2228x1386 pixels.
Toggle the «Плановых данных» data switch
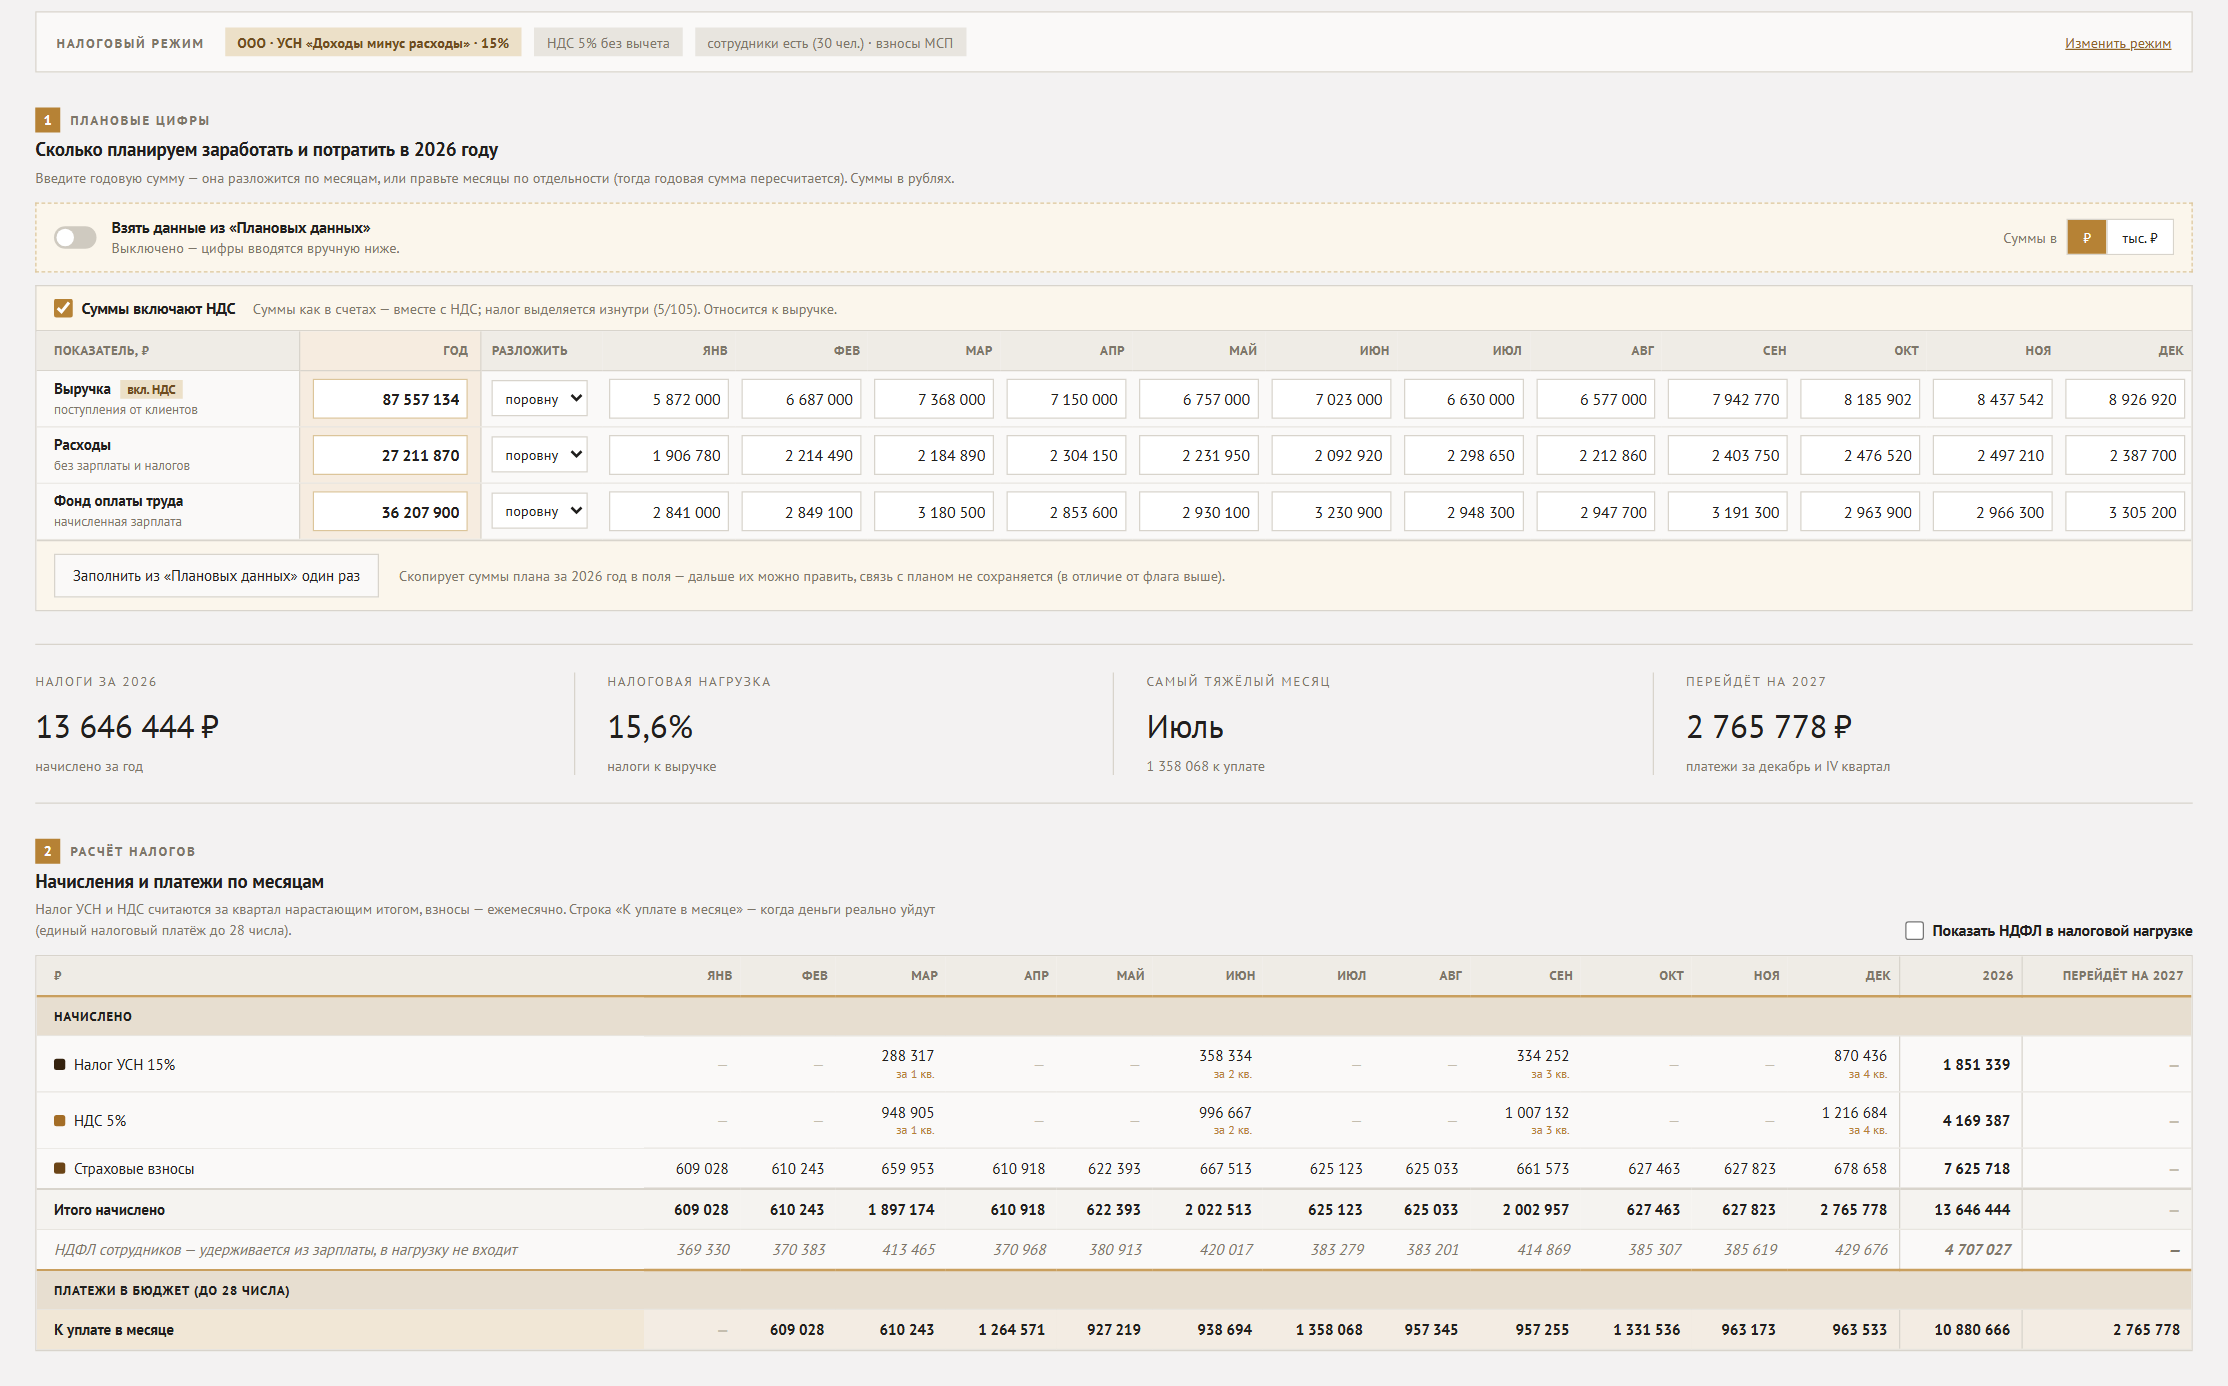tap(75, 238)
